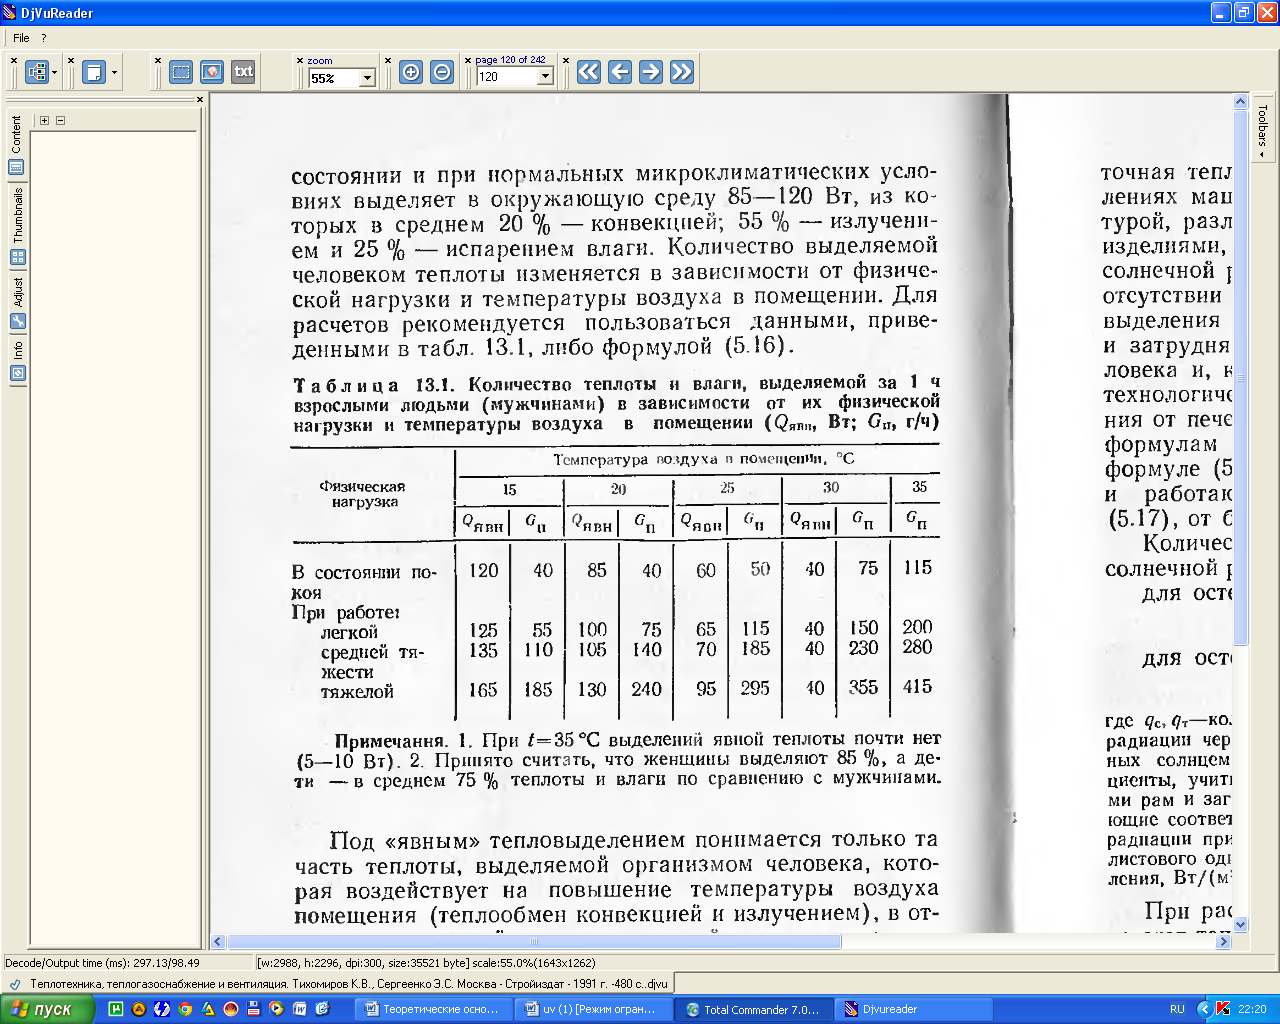The height and width of the screenshot is (1024, 1280).
Task: Open the view mode dropdown arrow
Action: (x=54, y=72)
